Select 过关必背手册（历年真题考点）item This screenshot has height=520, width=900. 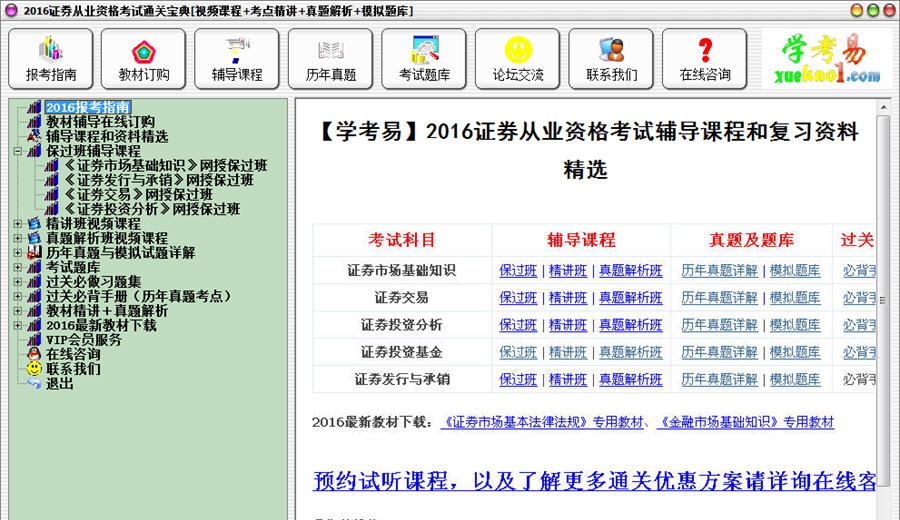139,296
